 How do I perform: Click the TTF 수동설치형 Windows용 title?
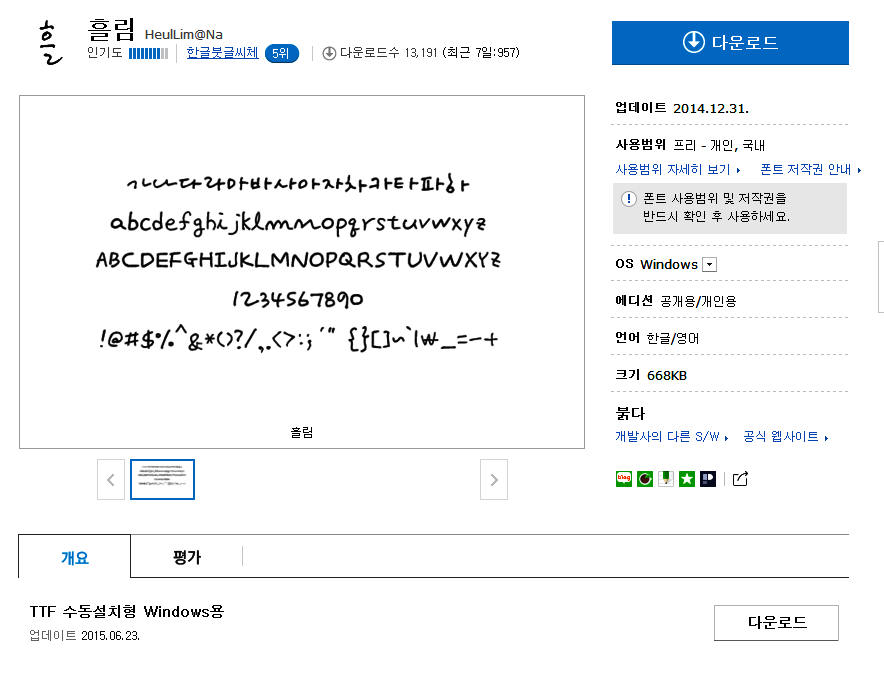tap(127, 612)
